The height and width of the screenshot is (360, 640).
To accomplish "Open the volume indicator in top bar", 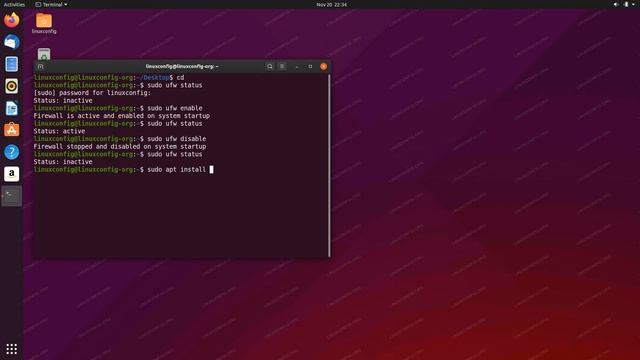I will [x=616, y=4].
